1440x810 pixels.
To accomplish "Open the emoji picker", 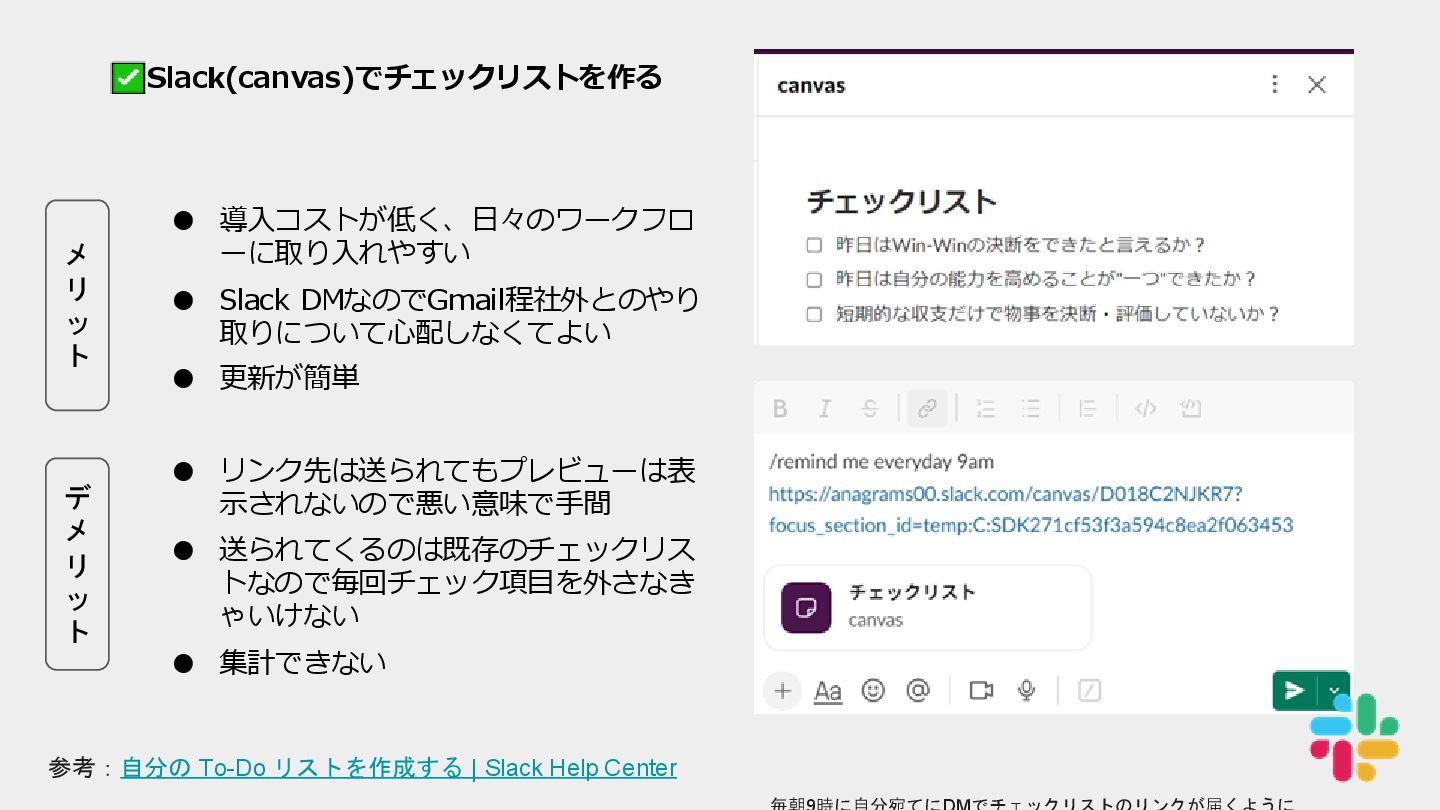I will 873,690.
